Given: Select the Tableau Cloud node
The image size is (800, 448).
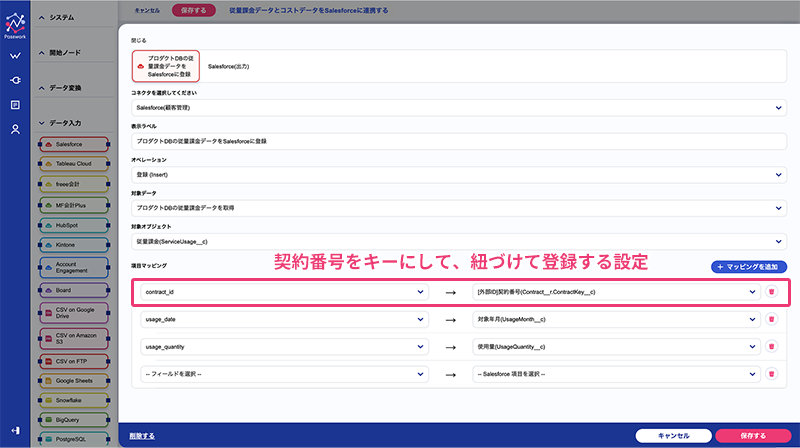Looking at the screenshot, I should coord(74,164).
